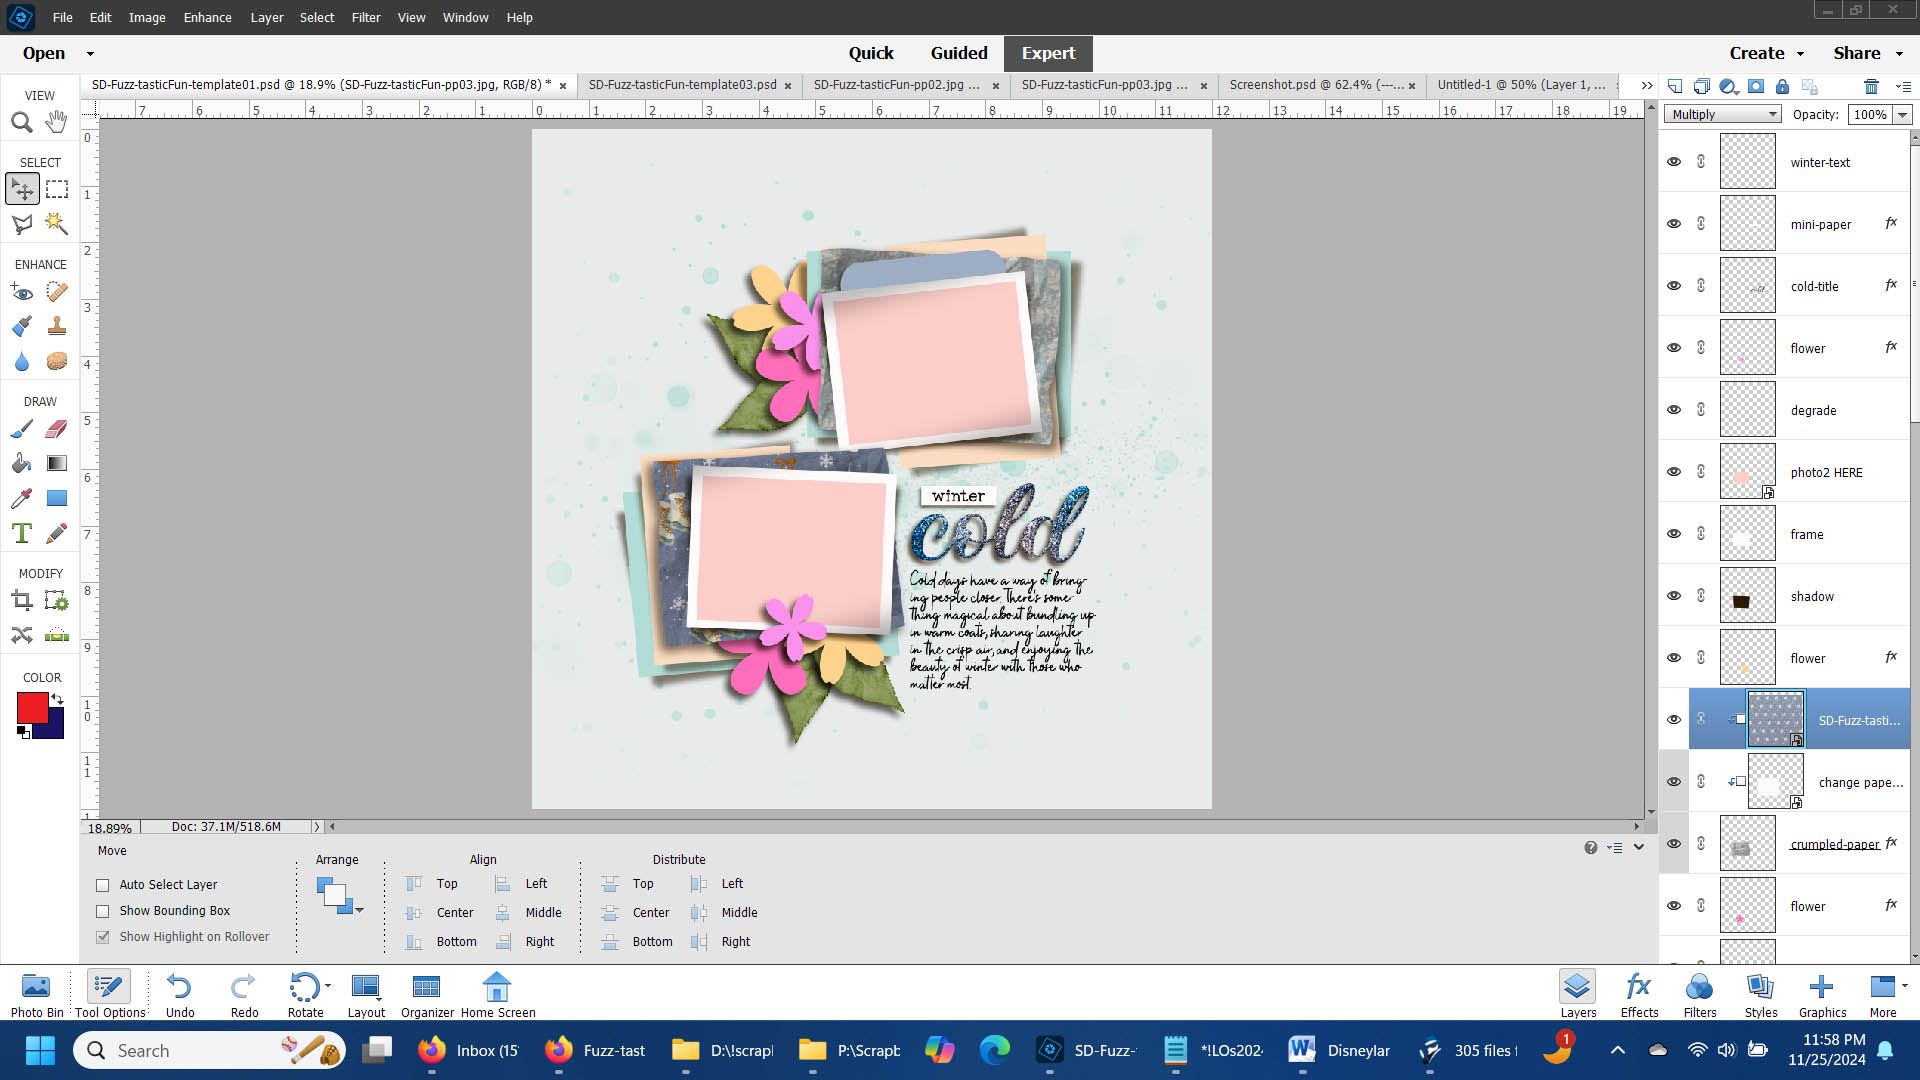
Task: Click the Undo button
Action: tap(180, 994)
